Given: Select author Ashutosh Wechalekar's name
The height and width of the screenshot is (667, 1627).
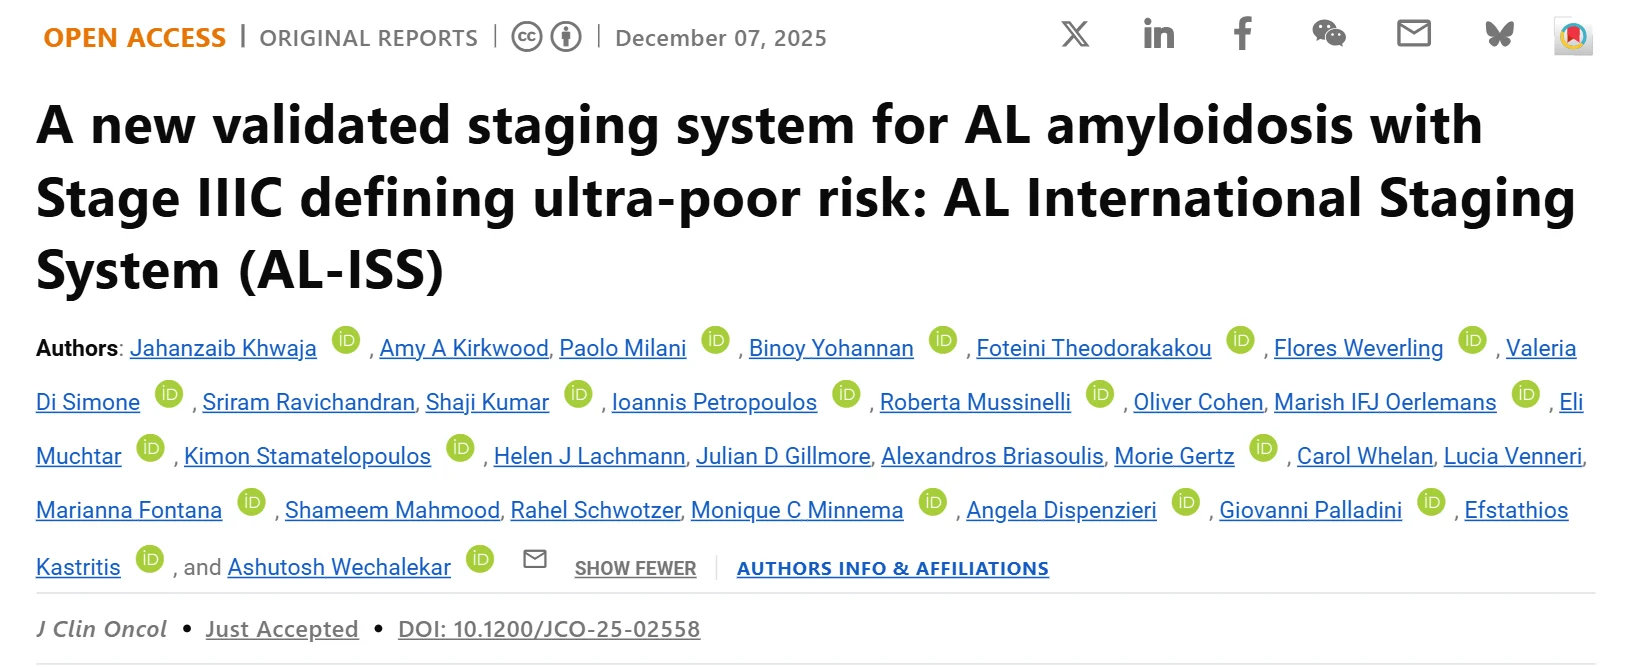Looking at the screenshot, I should pyautogui.click(x=338, y=567).
